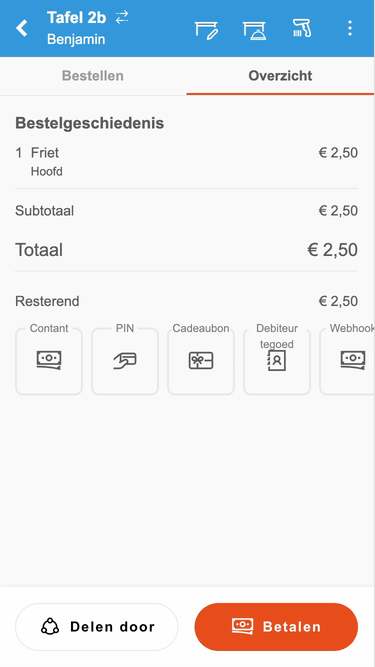Choose PIN payment method
Screen dimensions: 375x667
point(125,361)
